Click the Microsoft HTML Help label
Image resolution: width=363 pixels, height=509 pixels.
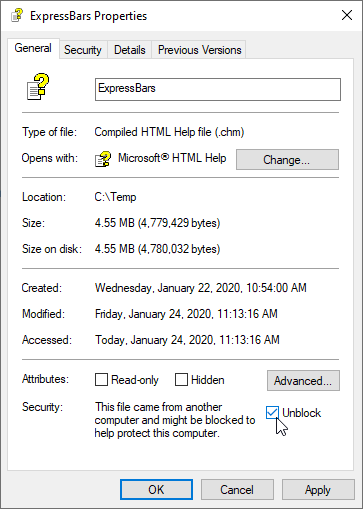[172, 158]
